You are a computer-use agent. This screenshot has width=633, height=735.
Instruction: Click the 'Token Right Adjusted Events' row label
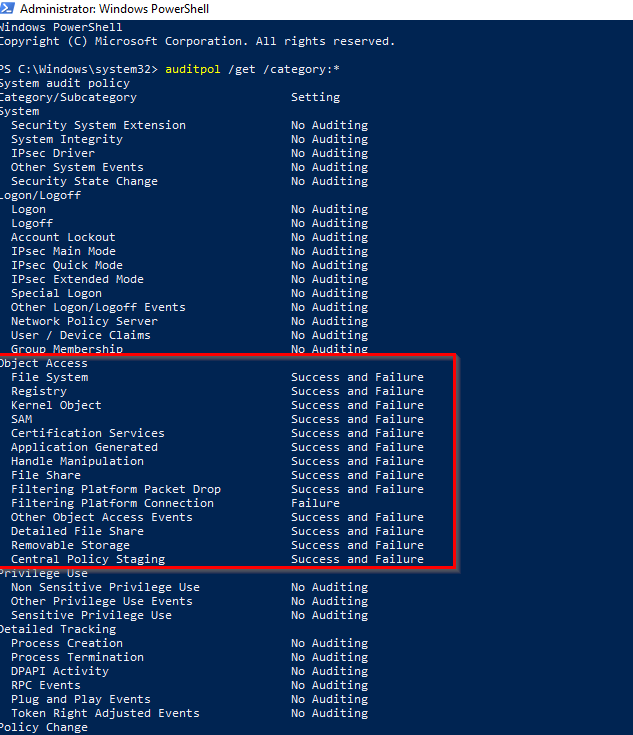(x=106, y=713)
